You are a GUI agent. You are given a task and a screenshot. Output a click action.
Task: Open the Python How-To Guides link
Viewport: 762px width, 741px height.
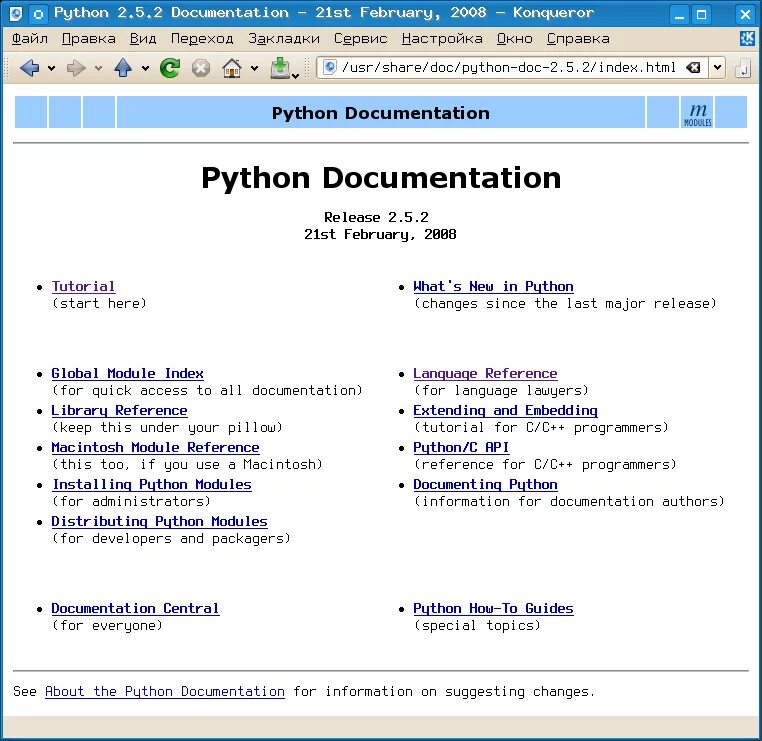pyautogui.click(x=493, y=608)
